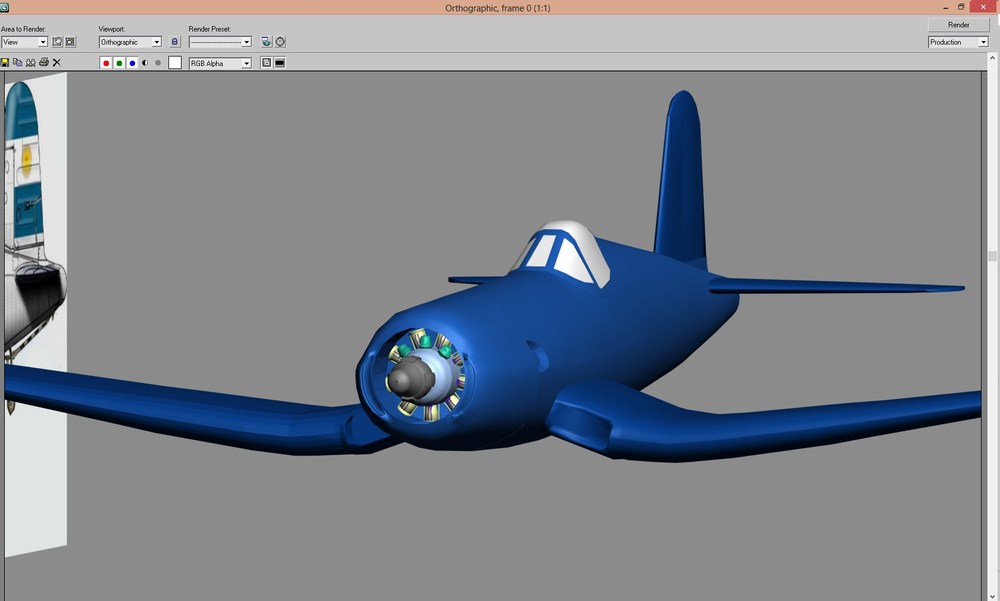Click the Auto Region Selected icon

(70, 42)
